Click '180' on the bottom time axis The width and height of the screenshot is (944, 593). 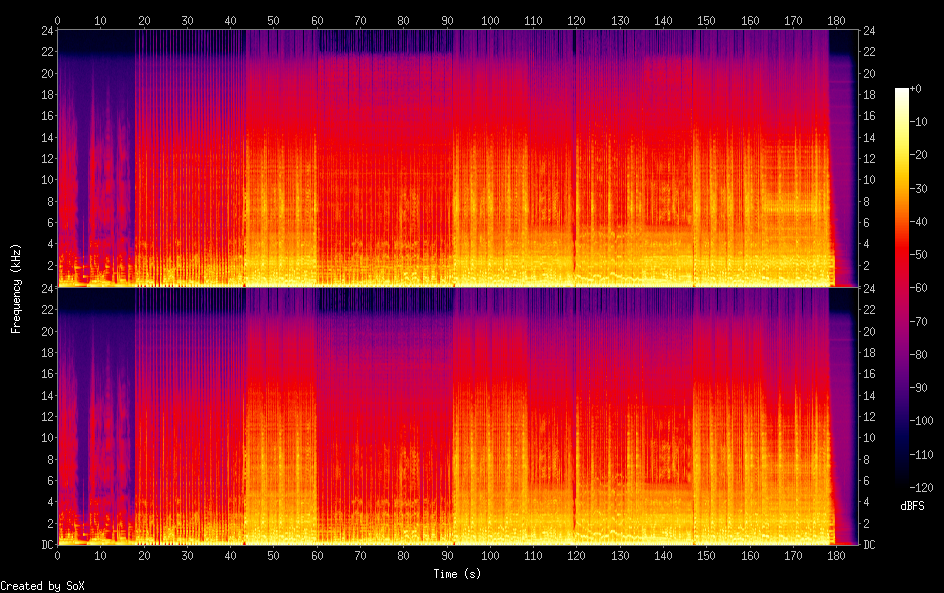[x=836, y=556]
